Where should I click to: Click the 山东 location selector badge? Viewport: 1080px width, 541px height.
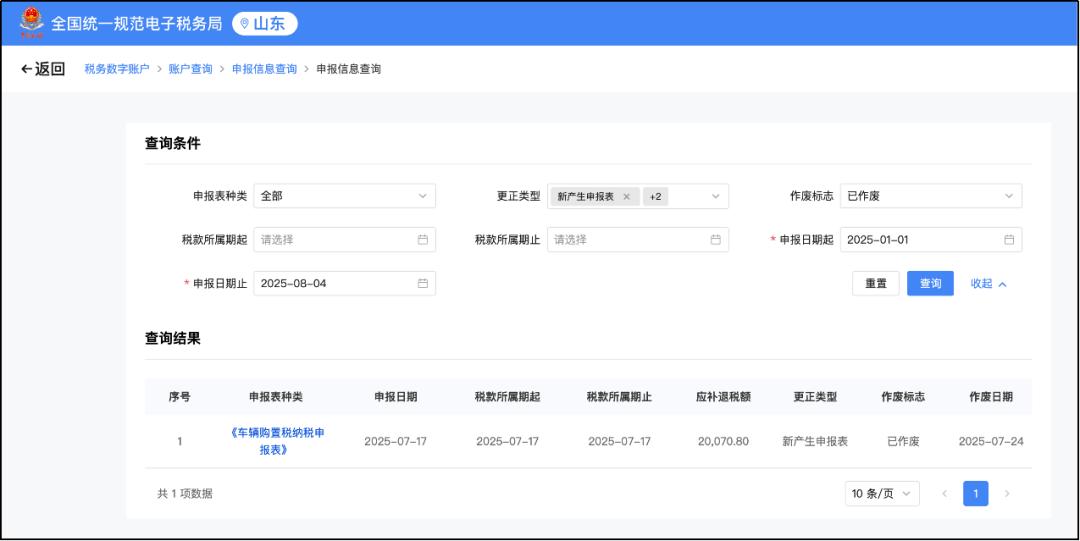coord(265,24)
